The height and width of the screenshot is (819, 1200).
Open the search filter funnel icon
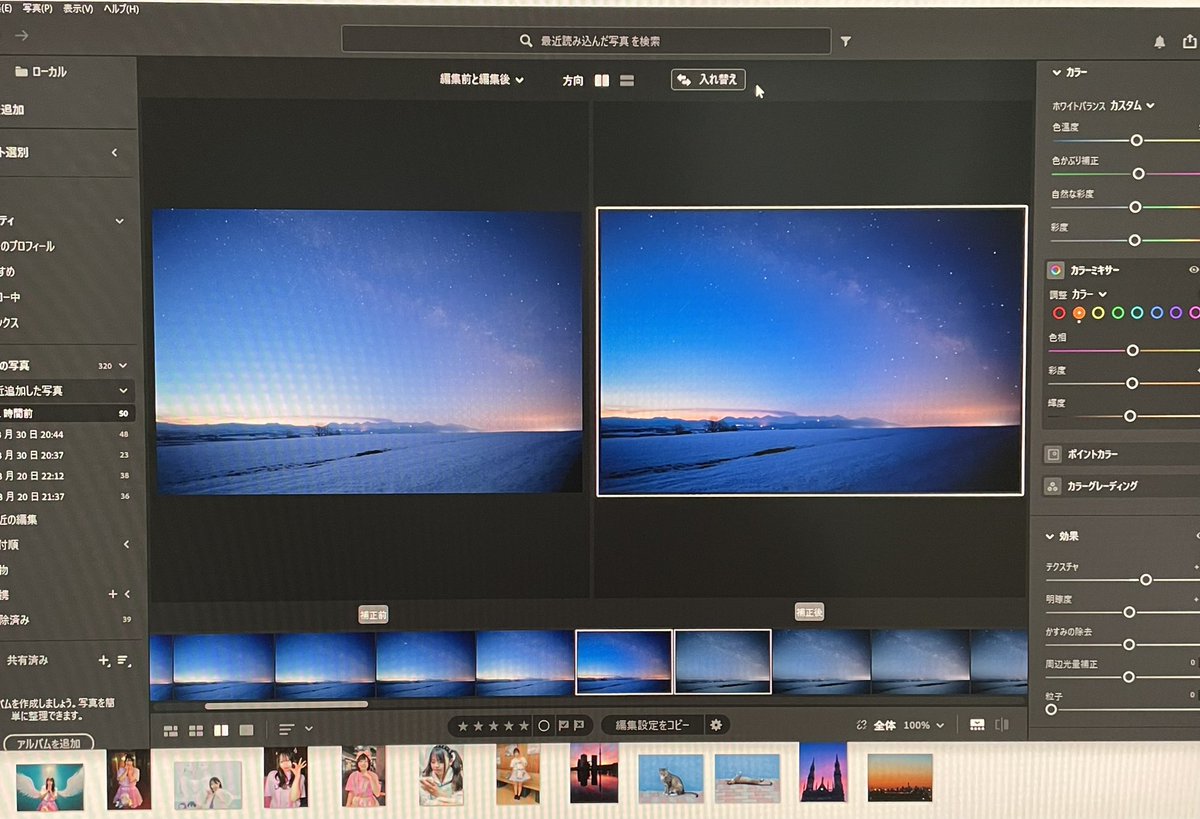tap(846, 42)
